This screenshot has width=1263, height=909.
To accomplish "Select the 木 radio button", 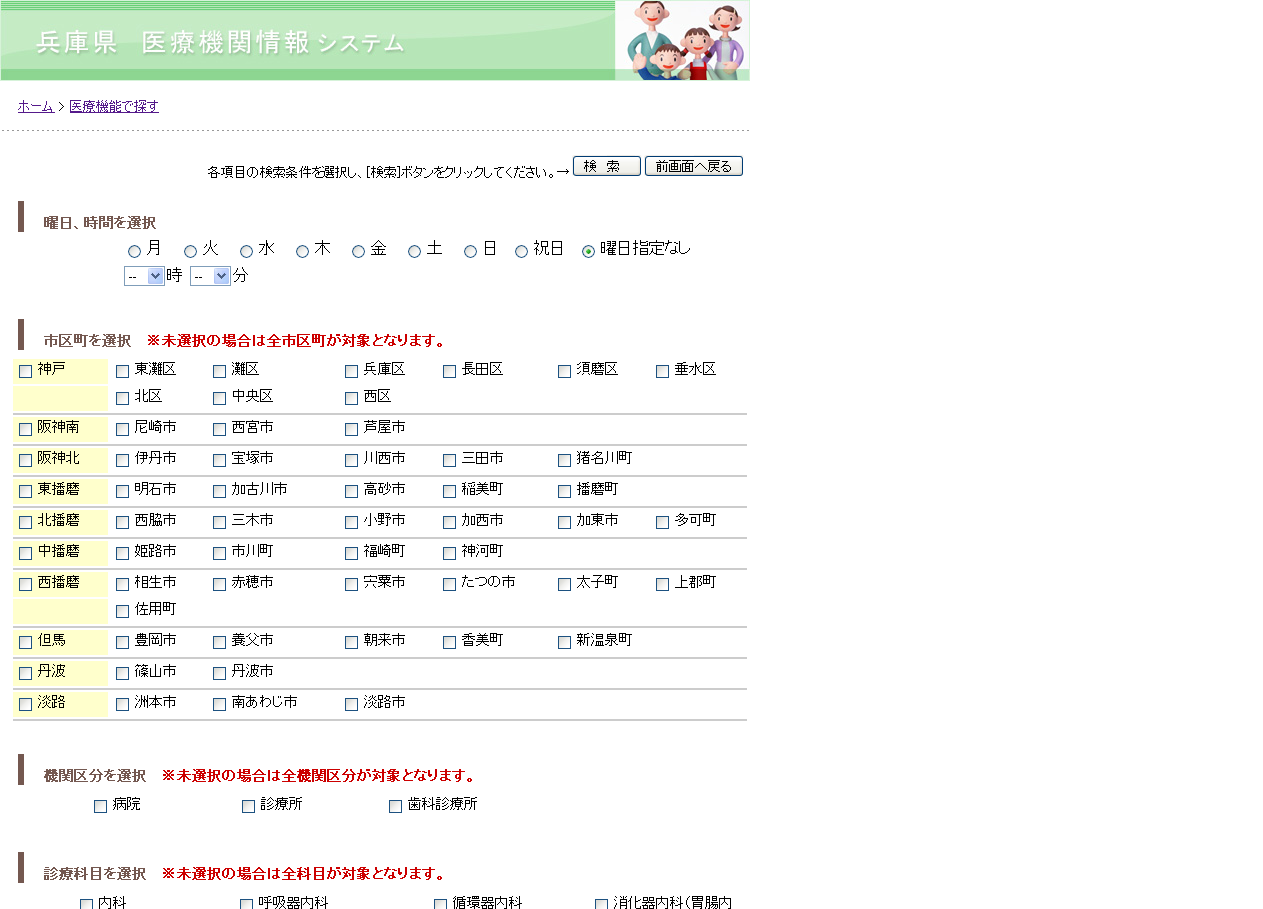I will [x=303, y=252].
